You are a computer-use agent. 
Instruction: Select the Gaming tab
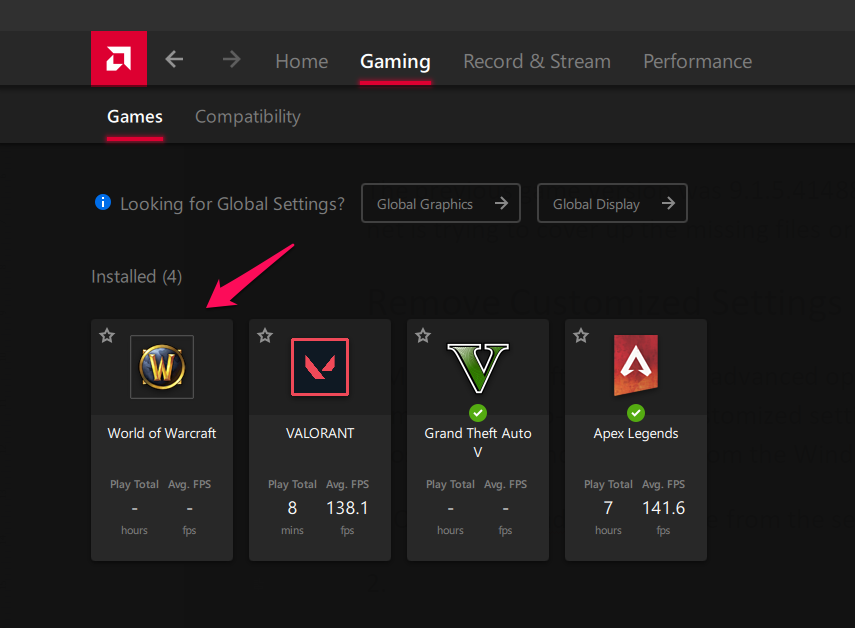pyautogui.click(x=395, y=62)
